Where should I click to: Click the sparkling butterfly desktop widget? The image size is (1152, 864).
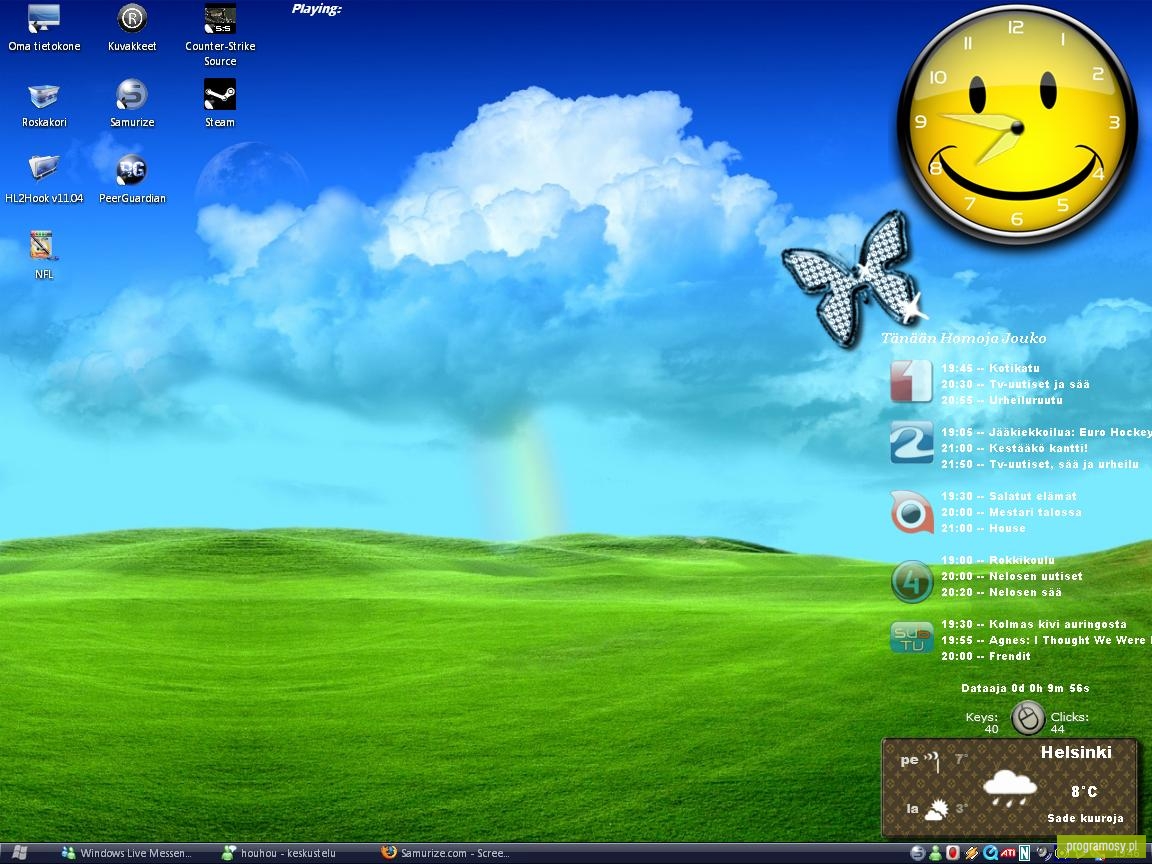[x=853, y=279]
